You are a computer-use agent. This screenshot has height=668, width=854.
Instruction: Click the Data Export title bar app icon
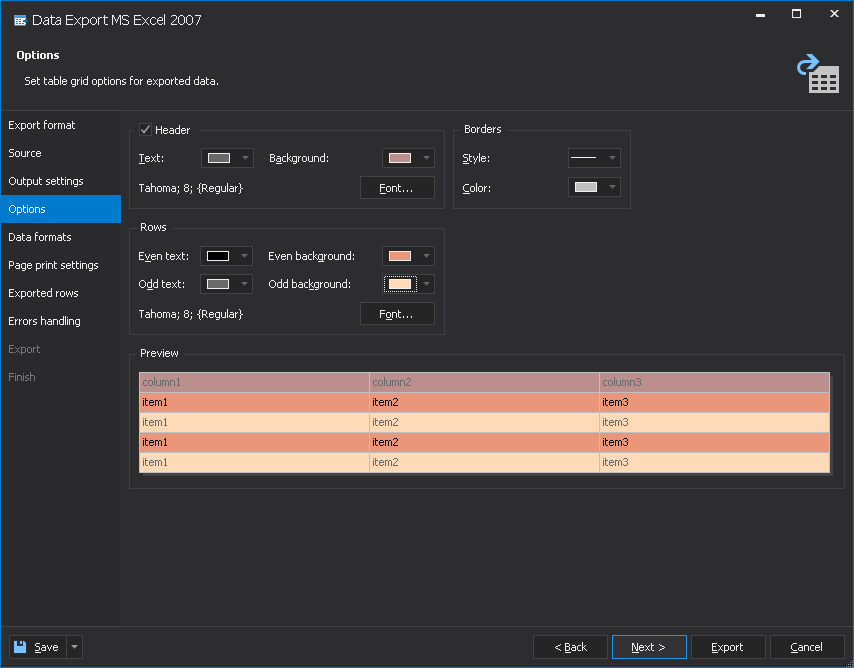pyautogui.click(x=20, y=21)
